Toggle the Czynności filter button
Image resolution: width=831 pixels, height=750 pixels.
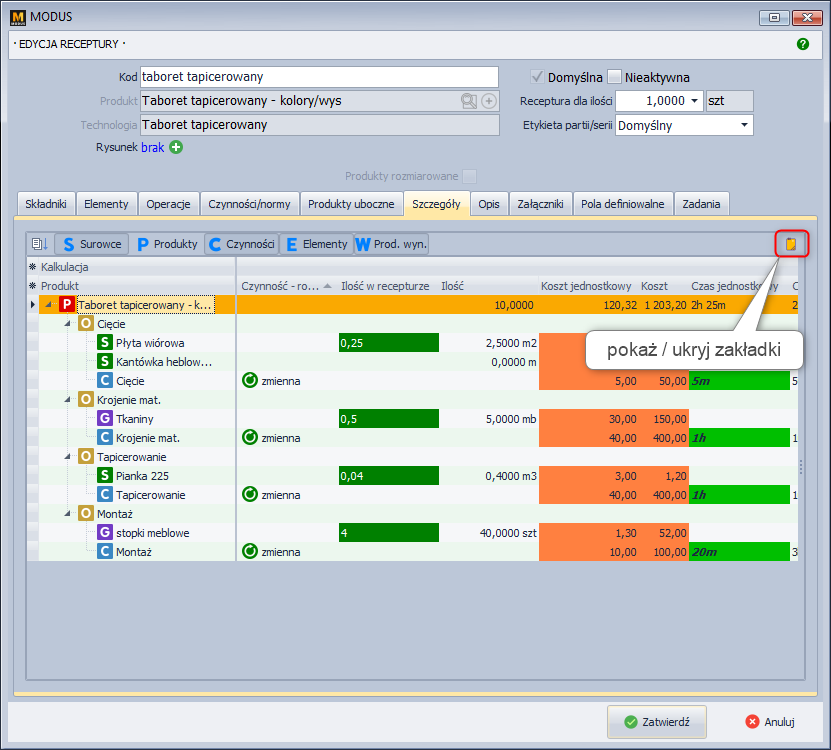pos(241,244)
